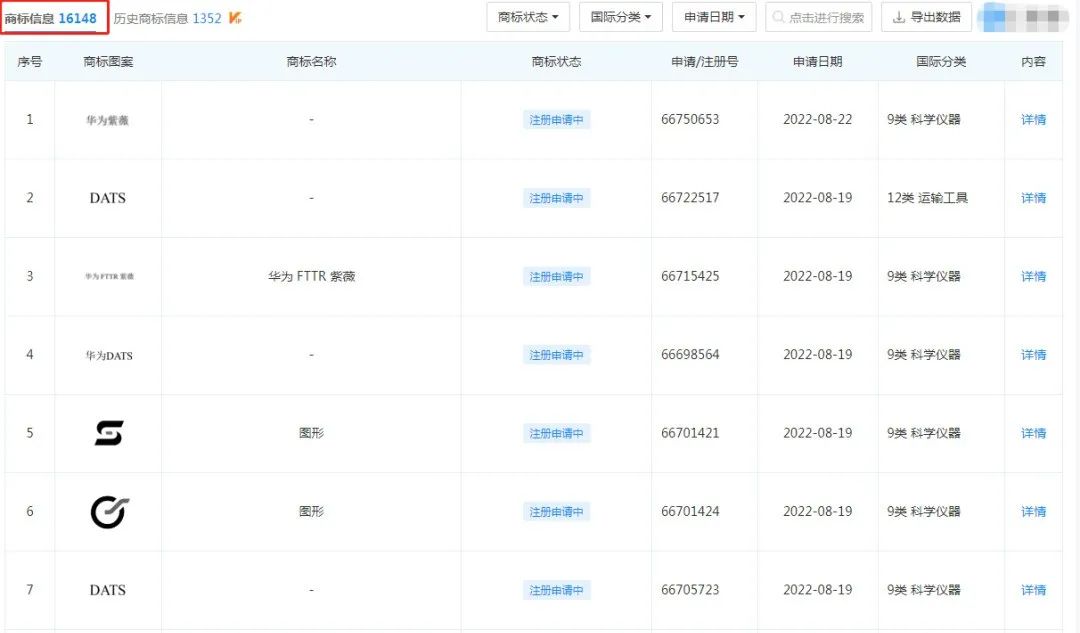Click 注册申请中 status tag in row 6

pyautogui.click(x=556, y=512)
